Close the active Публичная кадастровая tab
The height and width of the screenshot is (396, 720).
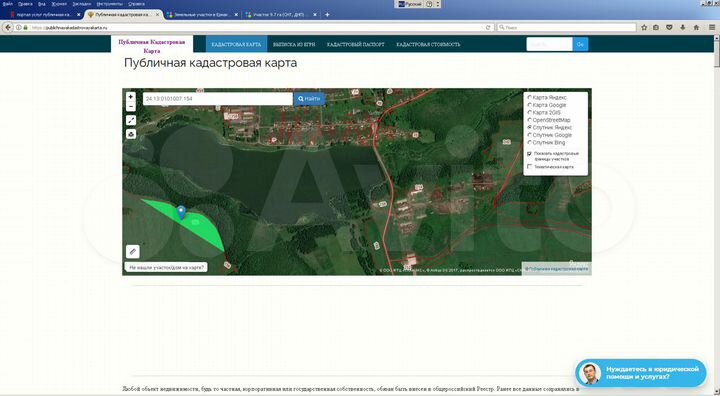pos(158,15)
